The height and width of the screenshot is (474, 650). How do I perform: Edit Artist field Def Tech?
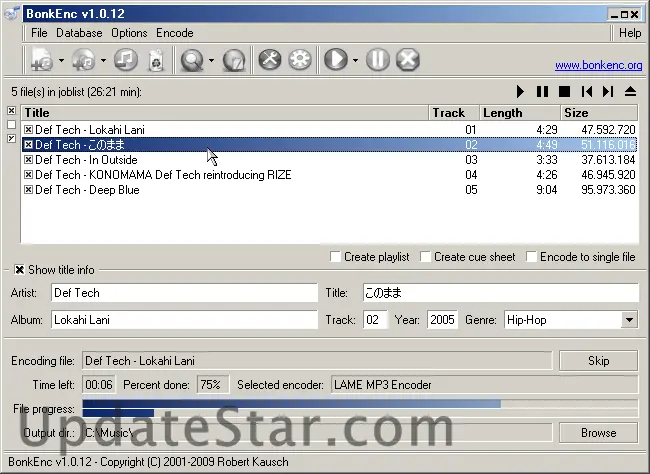(x=184, y=293)
